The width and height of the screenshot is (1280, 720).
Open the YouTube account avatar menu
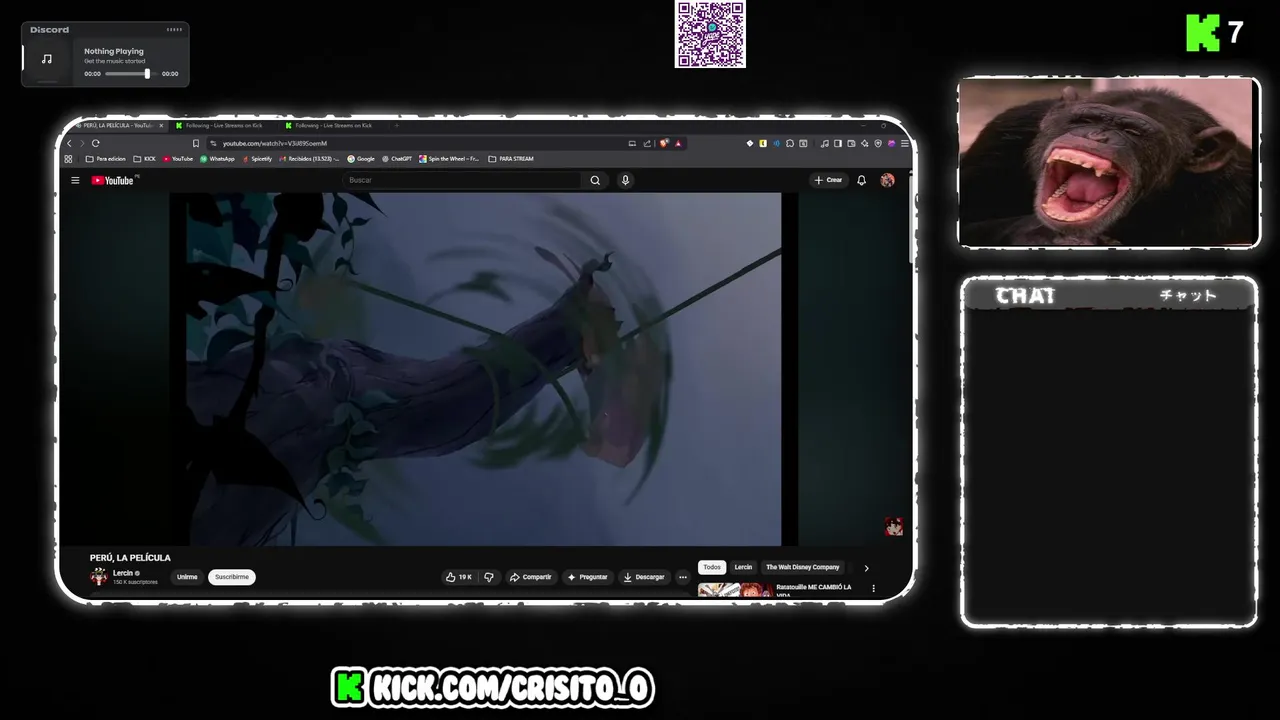pyautogui.click(x=887, y=180)
